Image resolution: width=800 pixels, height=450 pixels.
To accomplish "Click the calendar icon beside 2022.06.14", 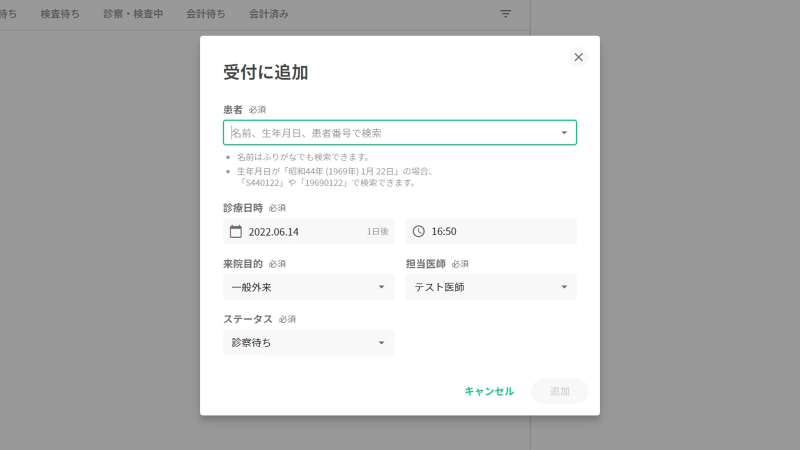I will [236, 232].
